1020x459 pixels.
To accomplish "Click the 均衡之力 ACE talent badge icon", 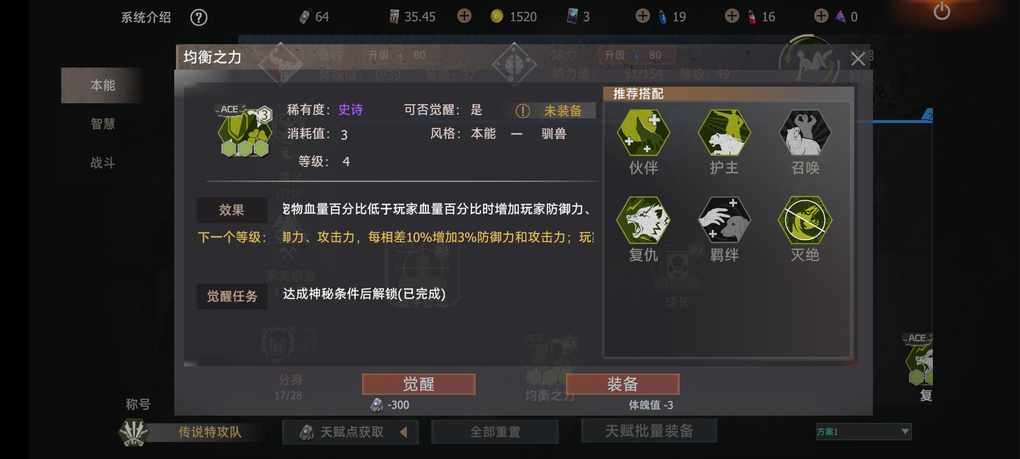I will click(x=243, y=131).
